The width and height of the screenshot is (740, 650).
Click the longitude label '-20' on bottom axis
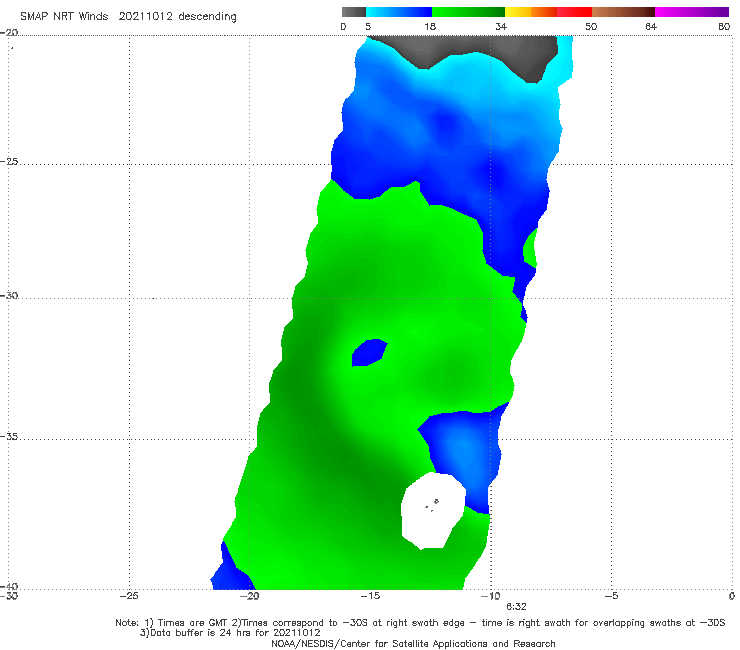pyautogui.click(x=250, y=596)
